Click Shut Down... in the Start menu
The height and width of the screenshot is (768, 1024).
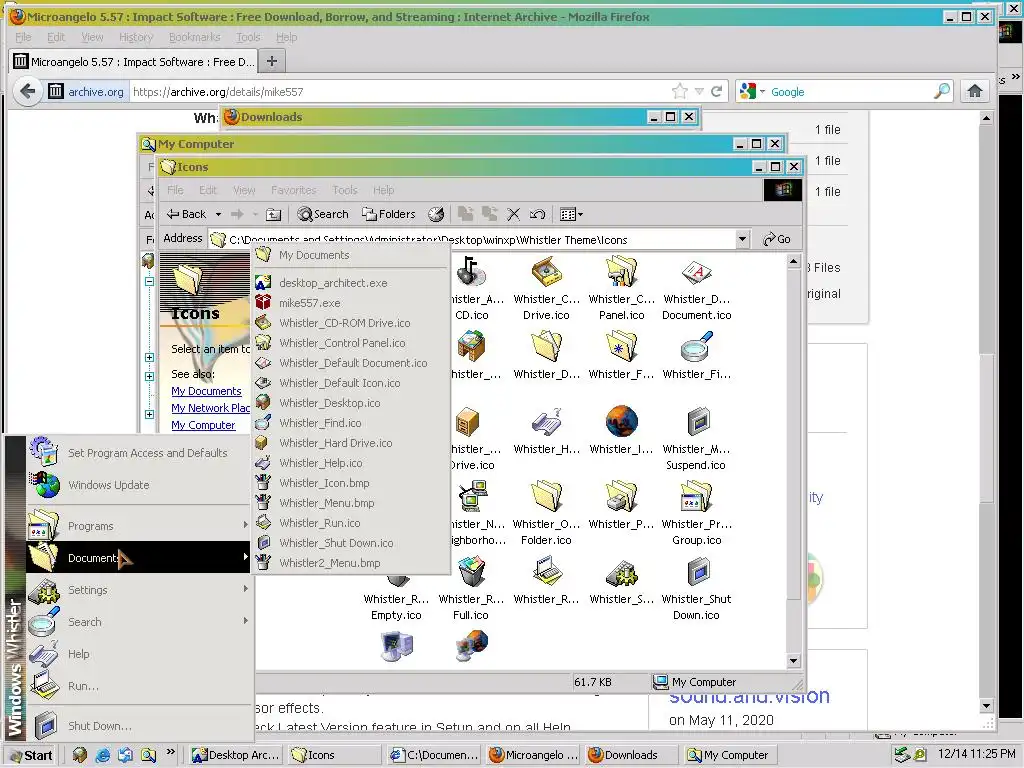(x=138, y=726)
